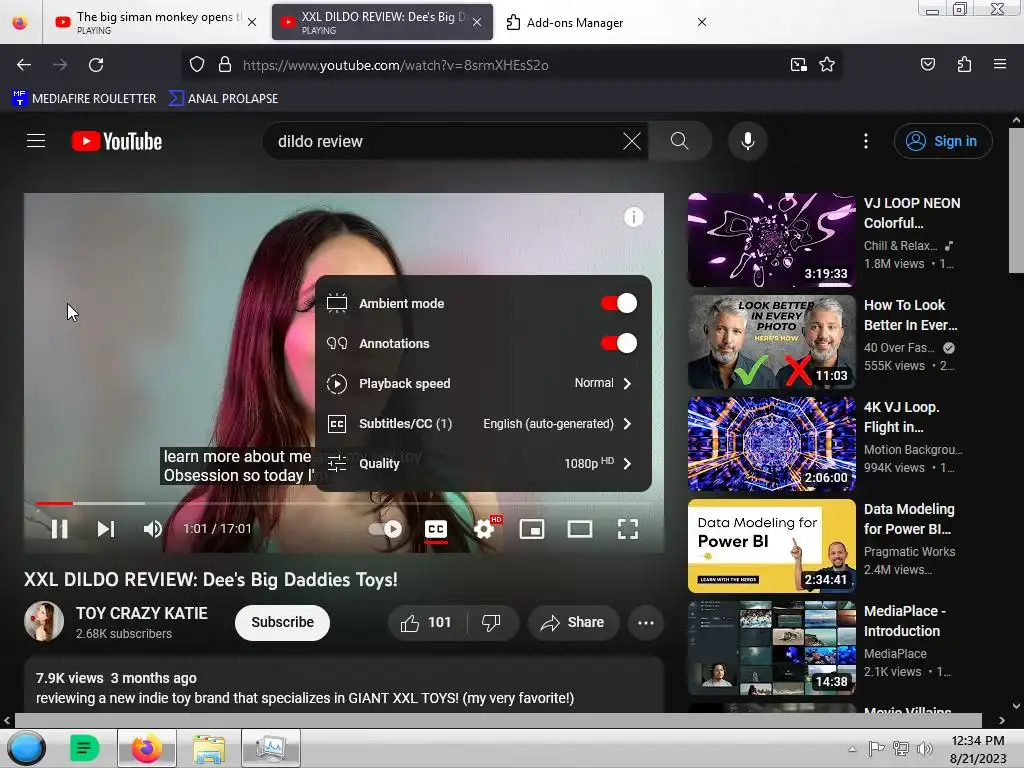Dislike the video
Screen dimensions: 1024x768
point(492,622)
